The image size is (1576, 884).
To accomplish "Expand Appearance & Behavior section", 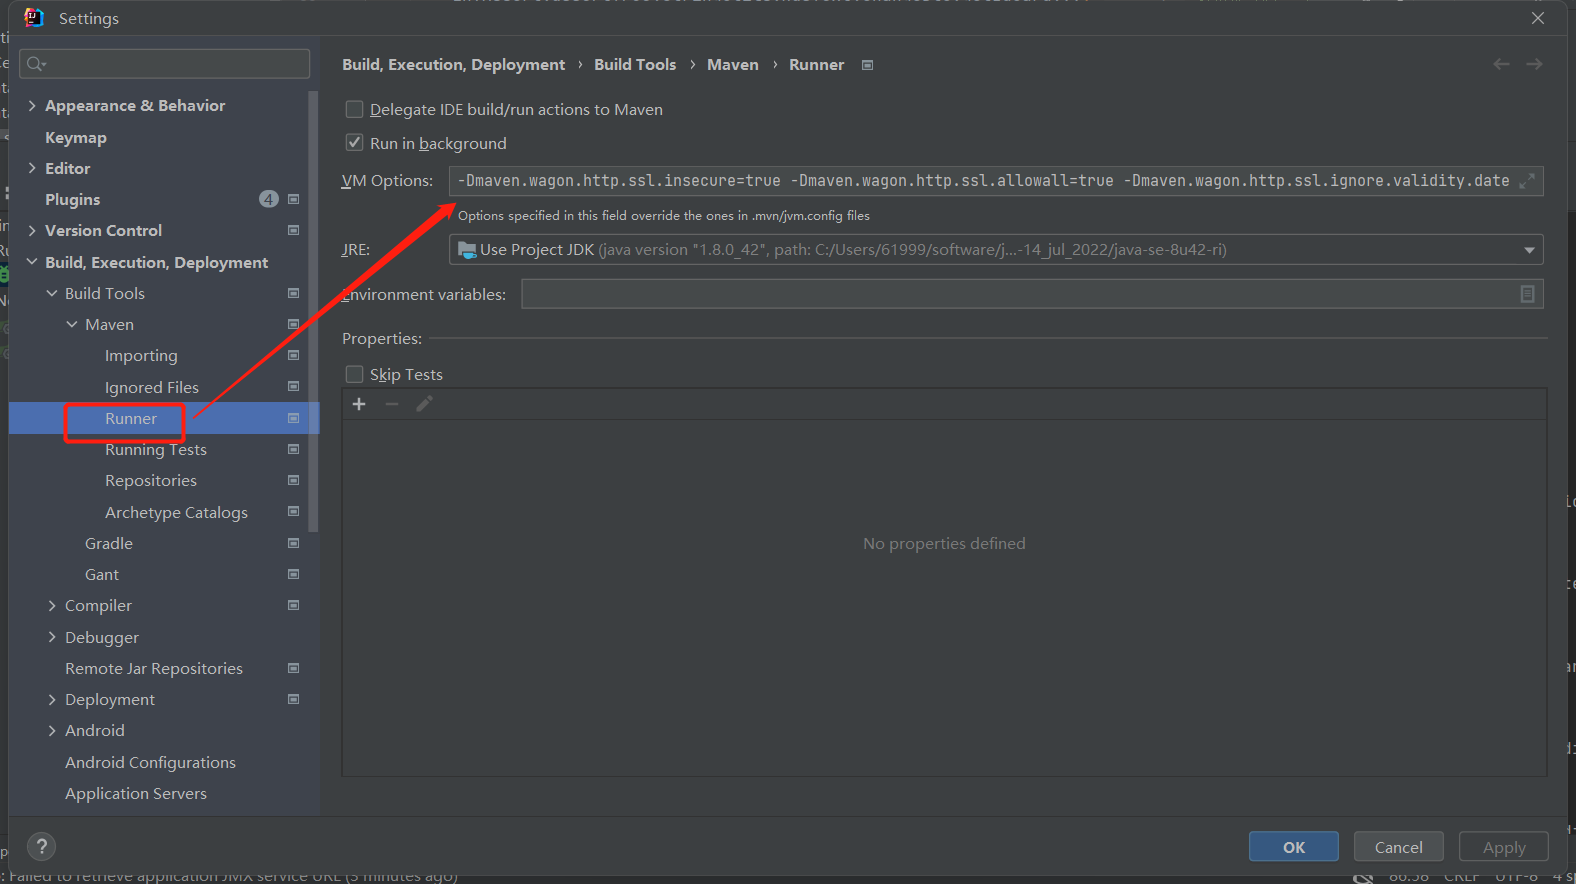I will [32, 105].
